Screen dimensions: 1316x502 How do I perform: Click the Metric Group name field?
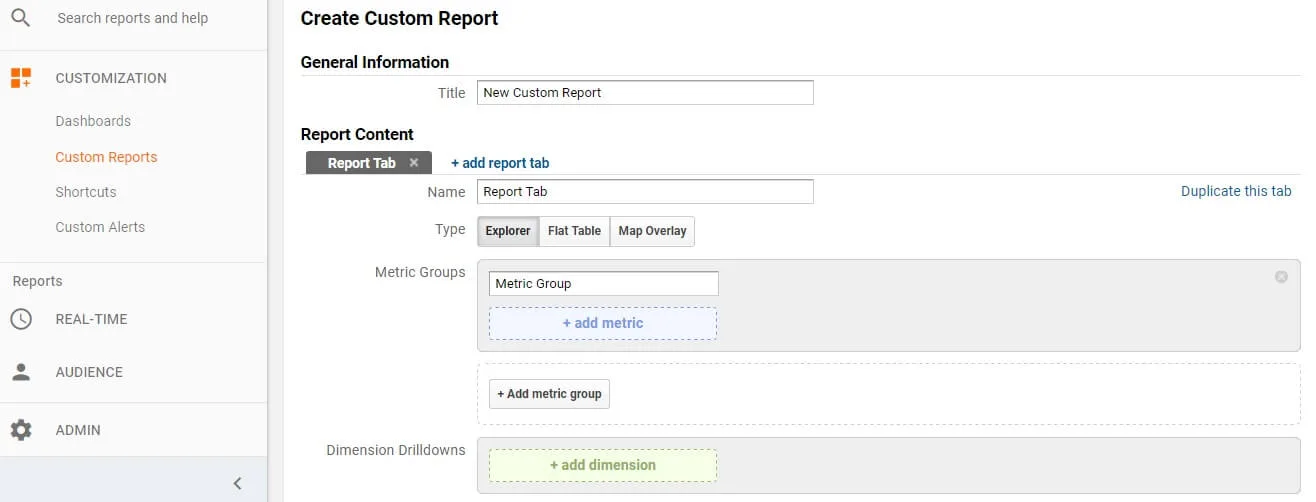click(x=603, y=283)
